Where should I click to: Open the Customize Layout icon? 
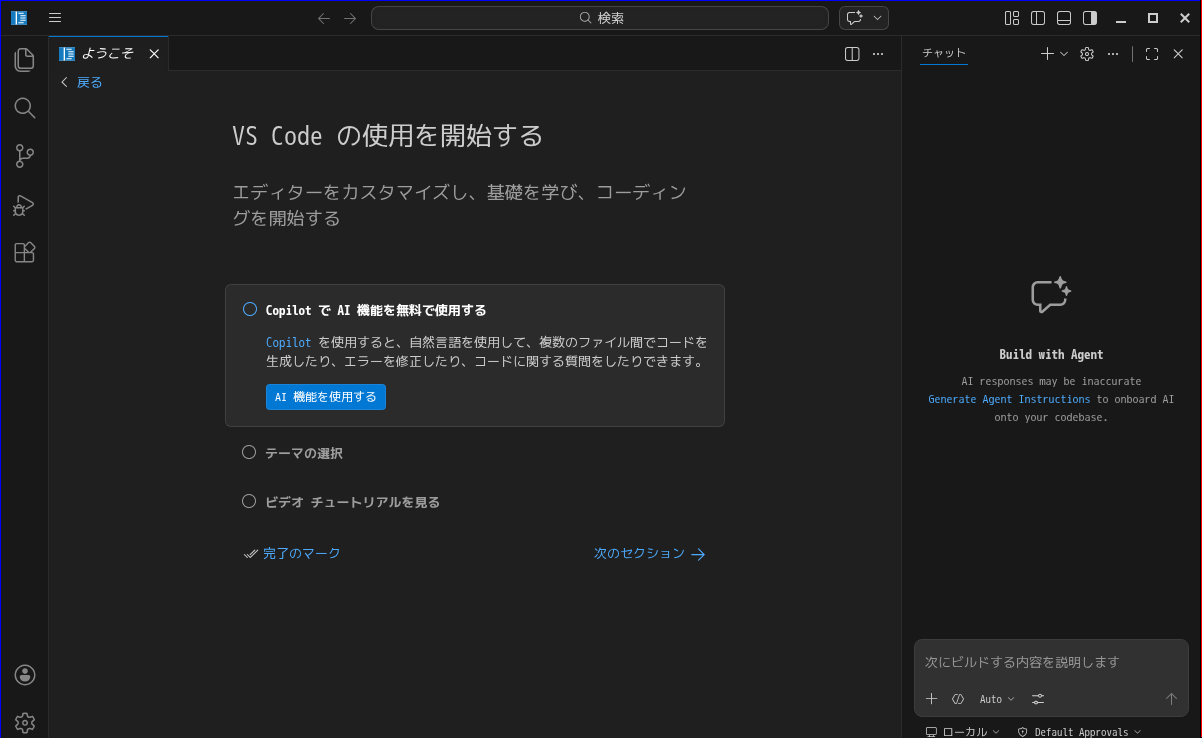[x=1012, y=18]
